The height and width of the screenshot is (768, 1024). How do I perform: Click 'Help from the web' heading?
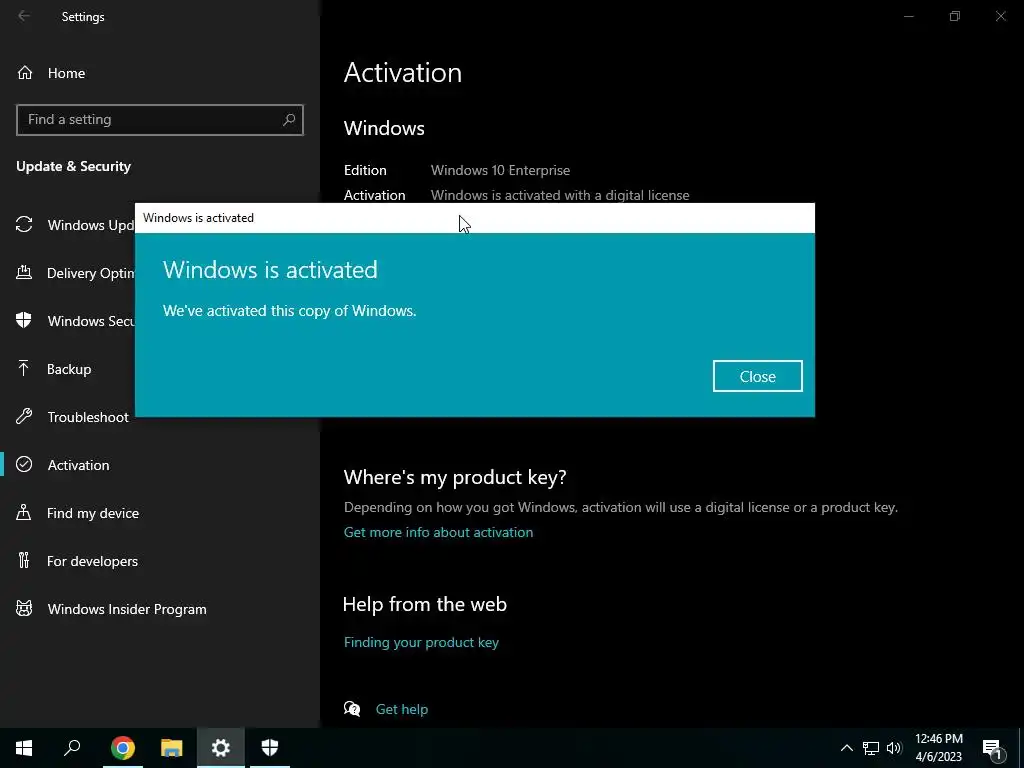425,604
